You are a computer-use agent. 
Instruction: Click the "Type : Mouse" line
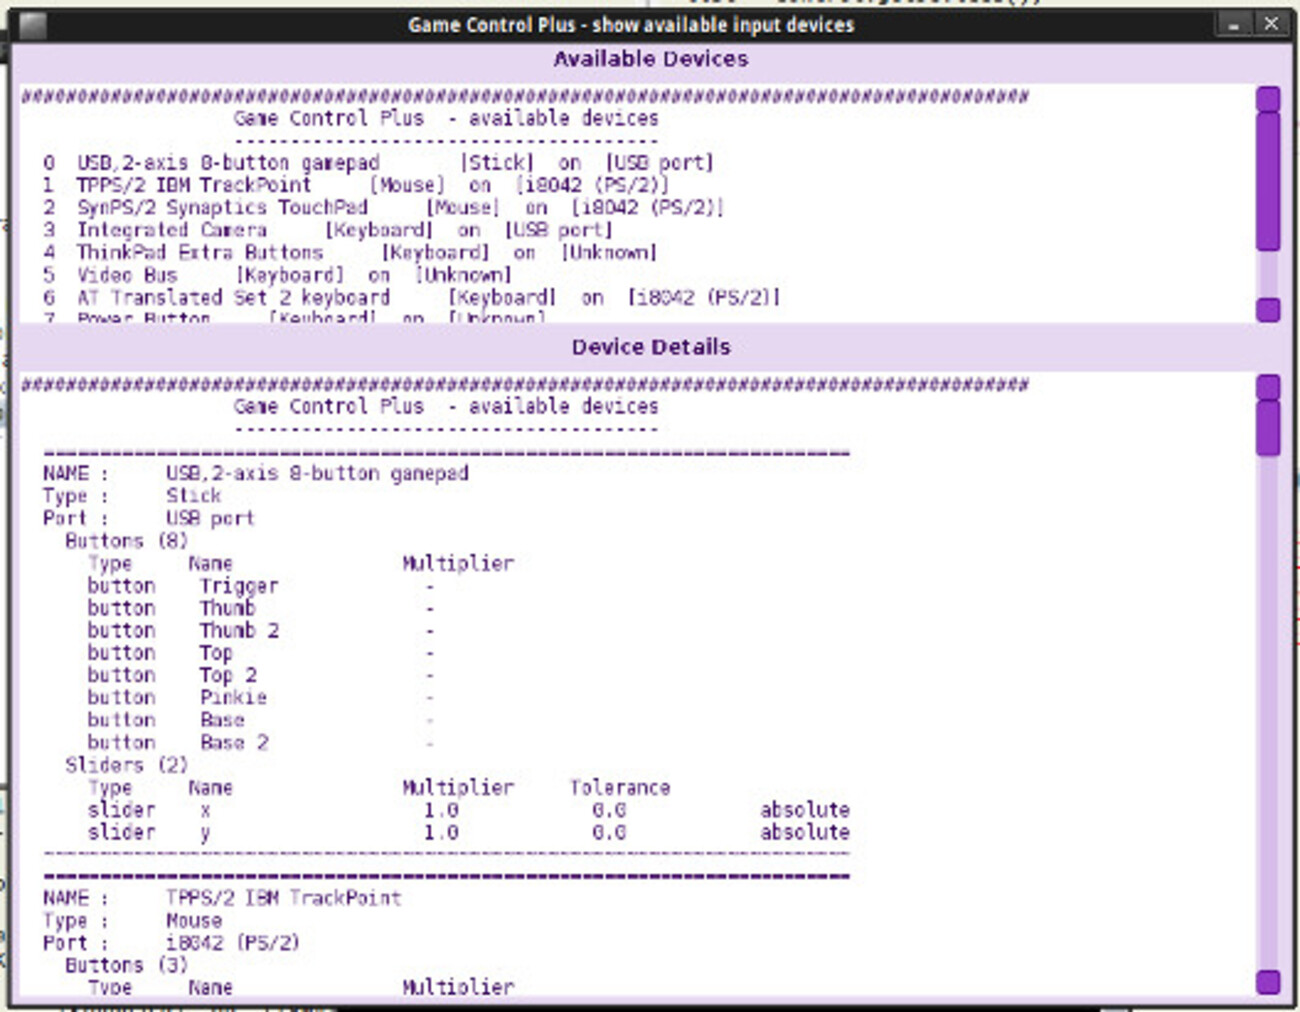point(132,921)
